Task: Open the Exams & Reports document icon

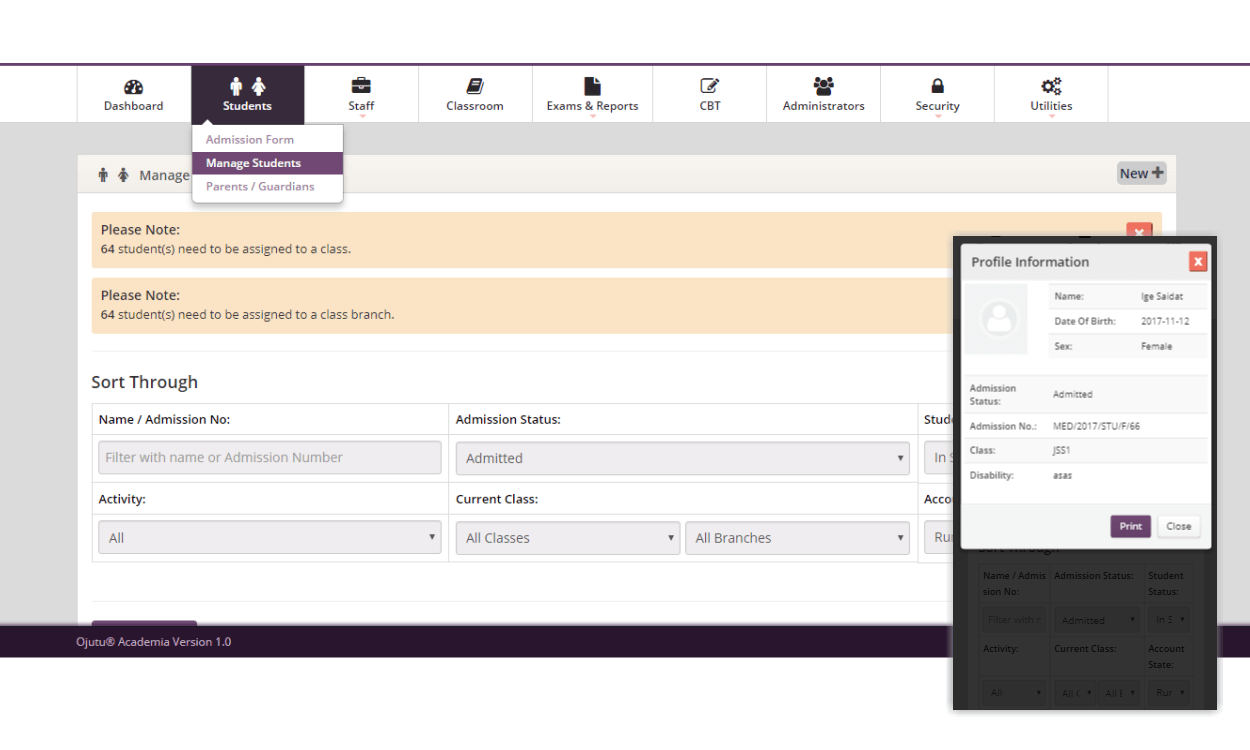Action: (592, 87)
